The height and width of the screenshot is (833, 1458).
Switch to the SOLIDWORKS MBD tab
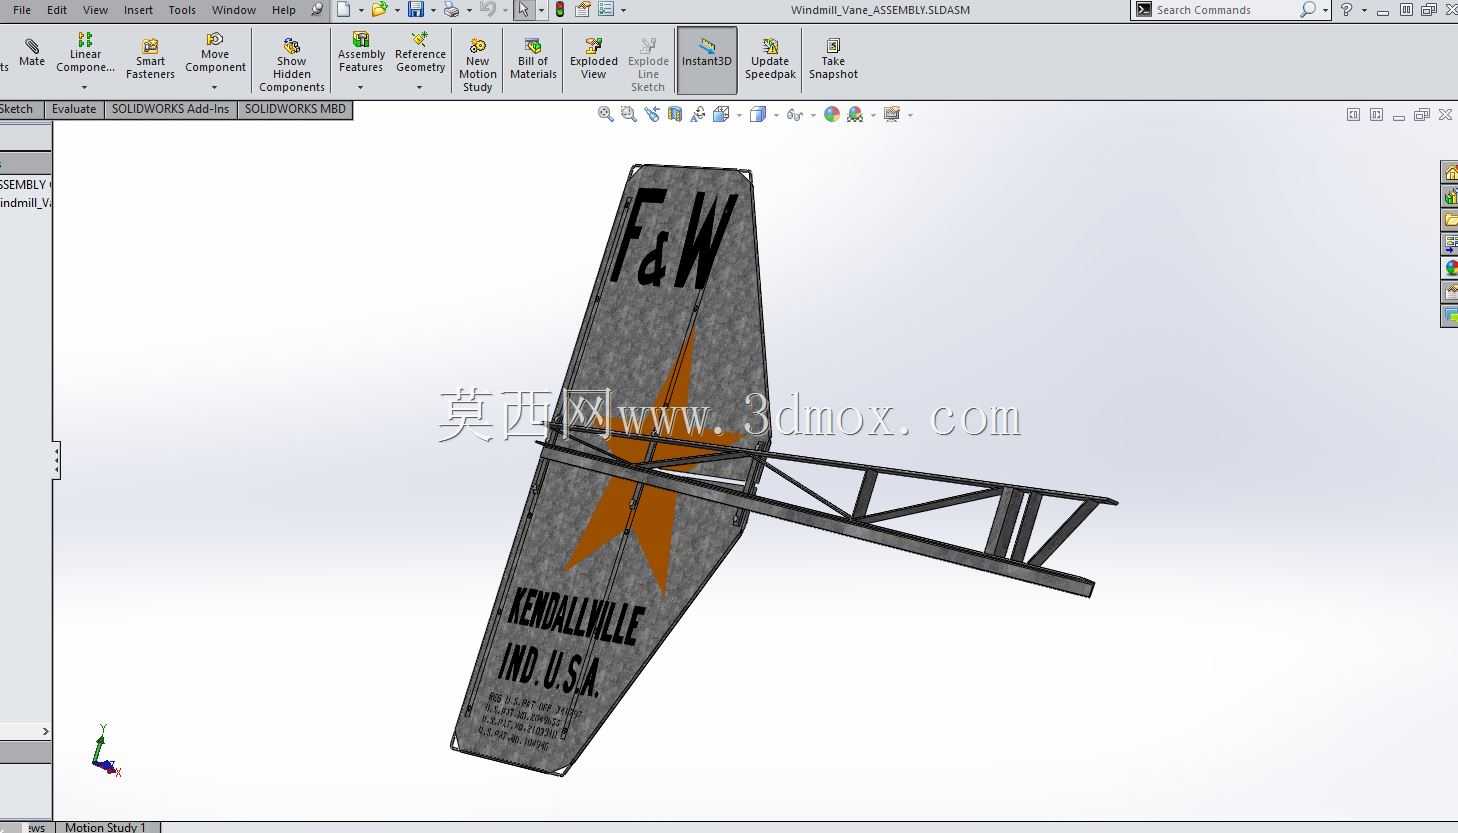(x=295, y=109)
